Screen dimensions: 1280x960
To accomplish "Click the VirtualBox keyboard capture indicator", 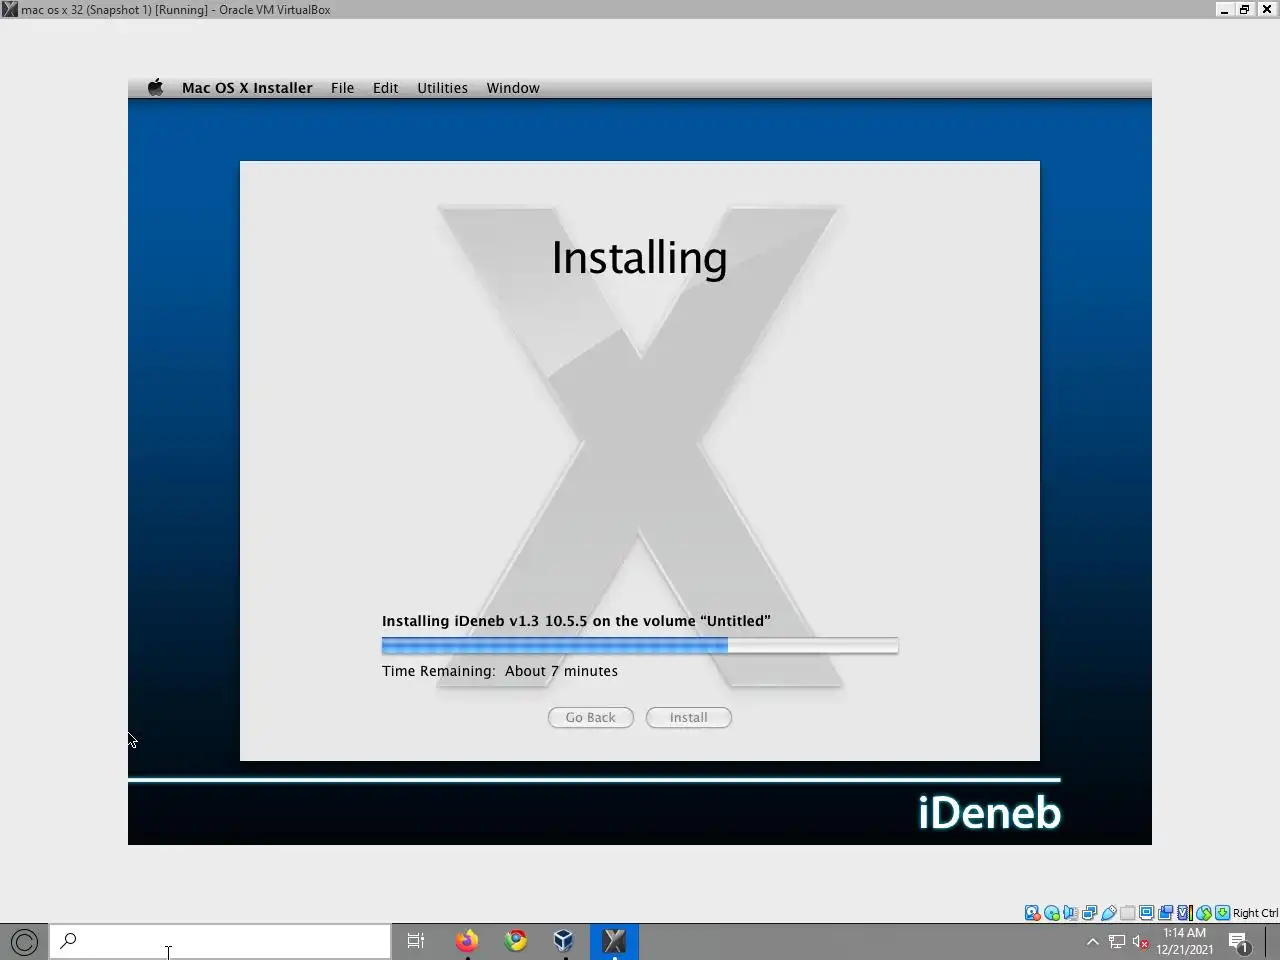I will click(1222, 913).
